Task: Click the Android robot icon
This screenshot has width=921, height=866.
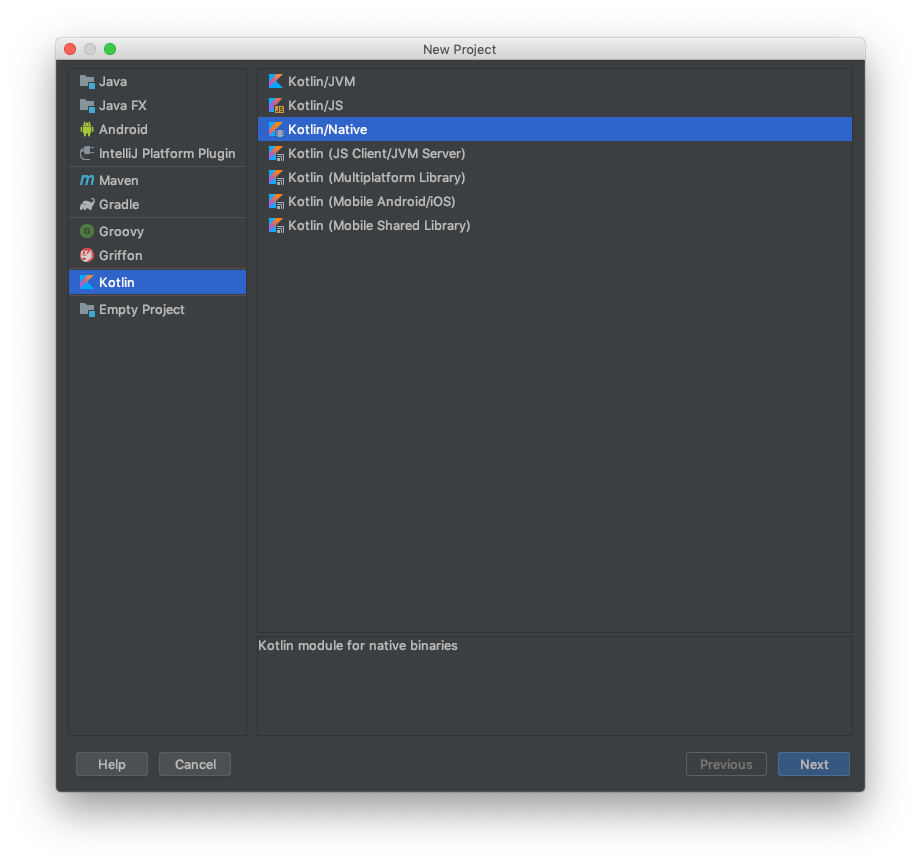Action: [x=87, y=129]
